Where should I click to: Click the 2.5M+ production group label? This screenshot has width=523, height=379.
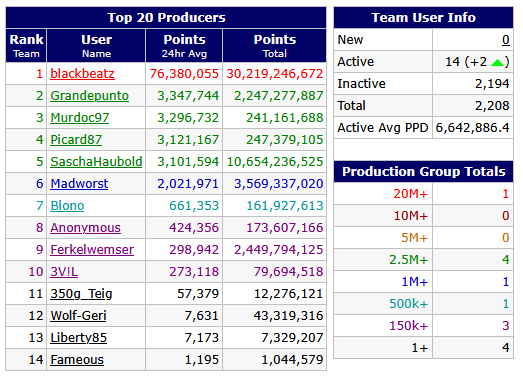tap(408, 260)
